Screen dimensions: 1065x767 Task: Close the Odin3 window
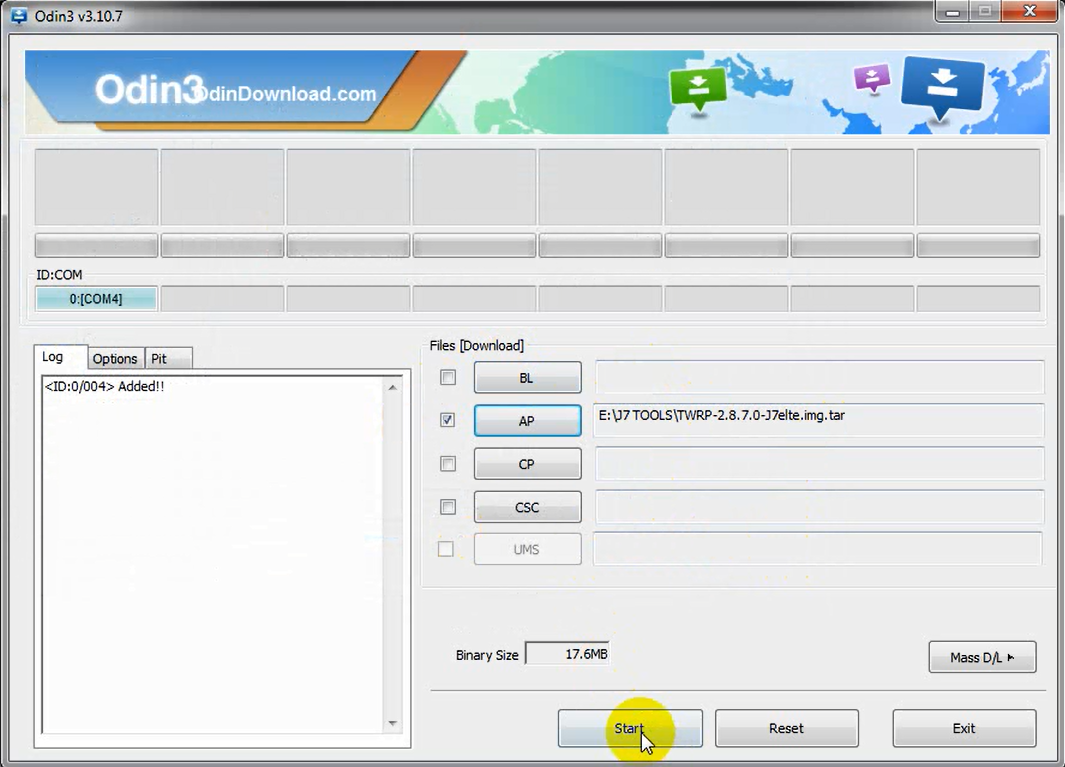click(1030, 12)
